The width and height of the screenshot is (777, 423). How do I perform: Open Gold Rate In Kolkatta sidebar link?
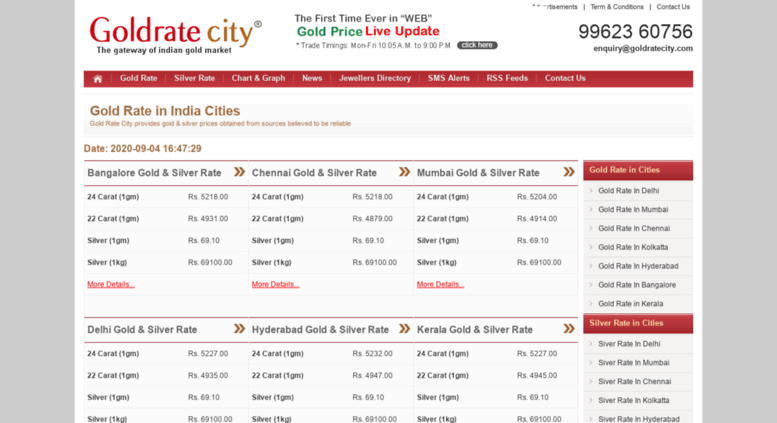point(633,247)
